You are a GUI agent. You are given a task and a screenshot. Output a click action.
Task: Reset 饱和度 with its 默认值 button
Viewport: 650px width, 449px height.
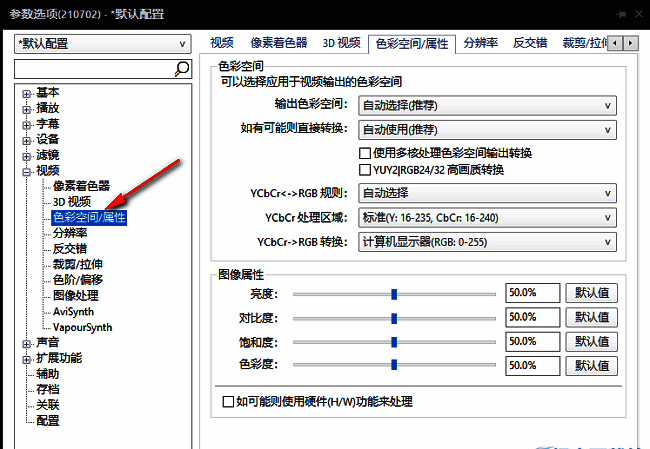[591, 342]
